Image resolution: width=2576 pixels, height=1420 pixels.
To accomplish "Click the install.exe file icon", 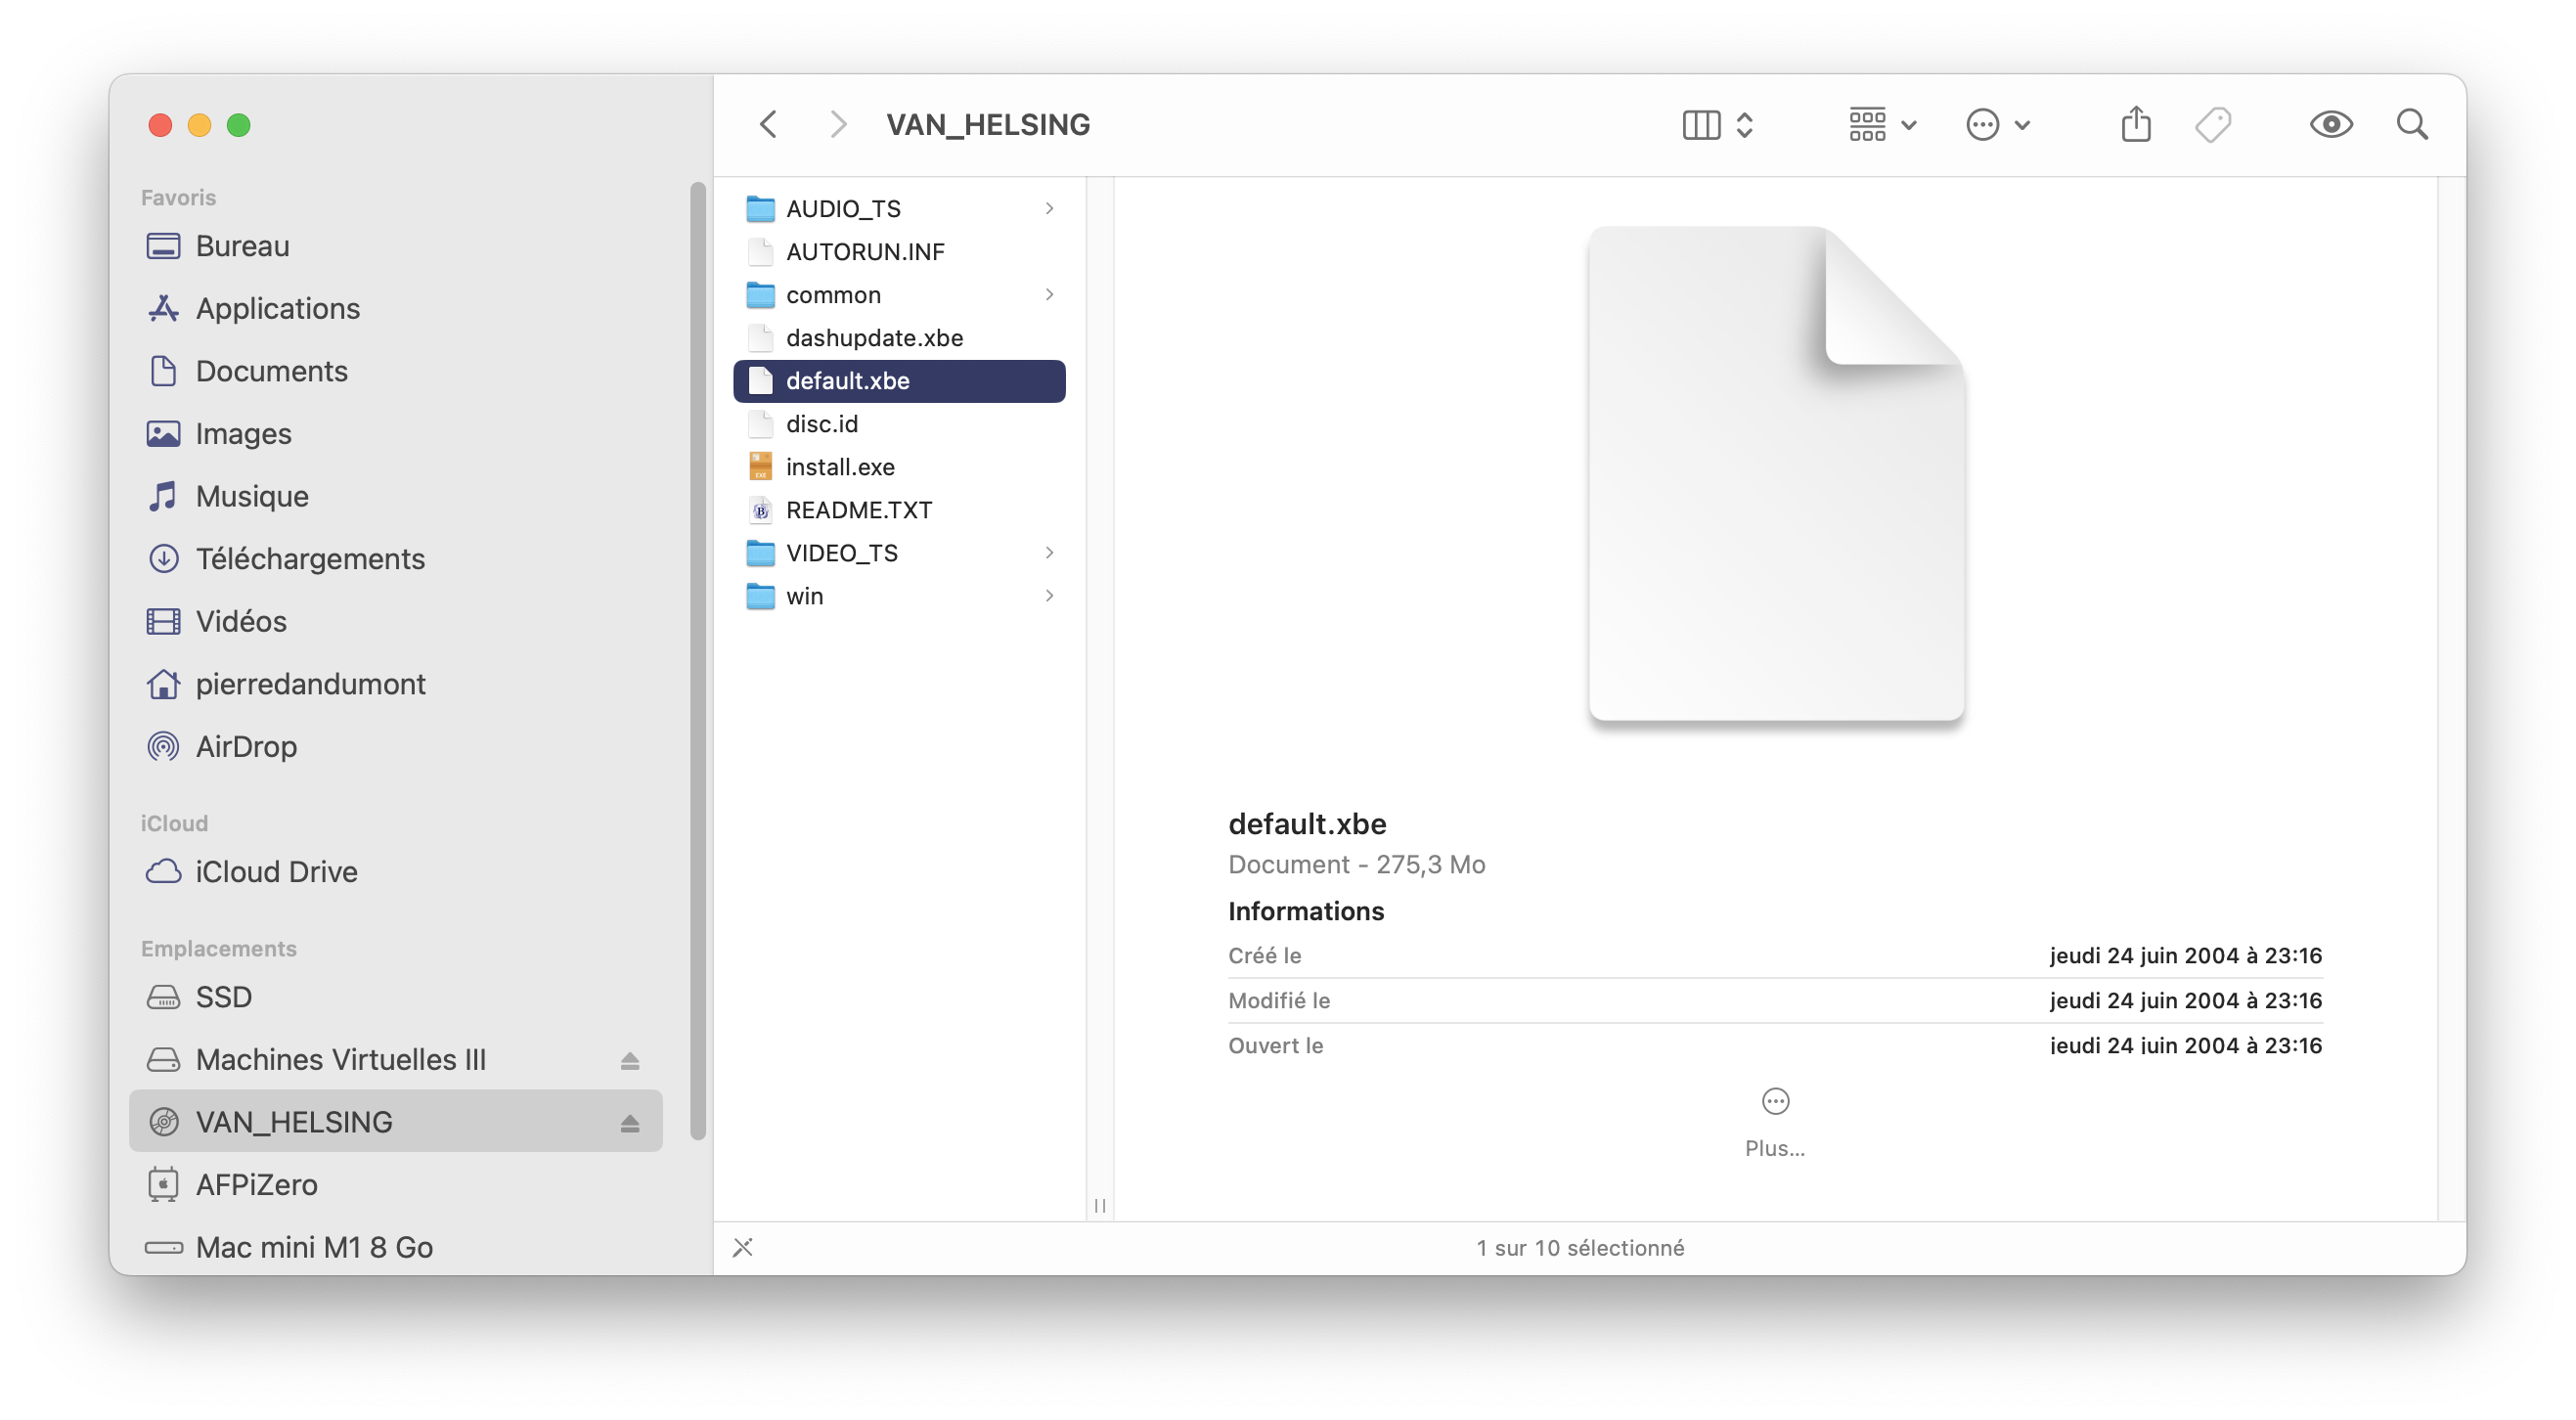I will 760,467.
